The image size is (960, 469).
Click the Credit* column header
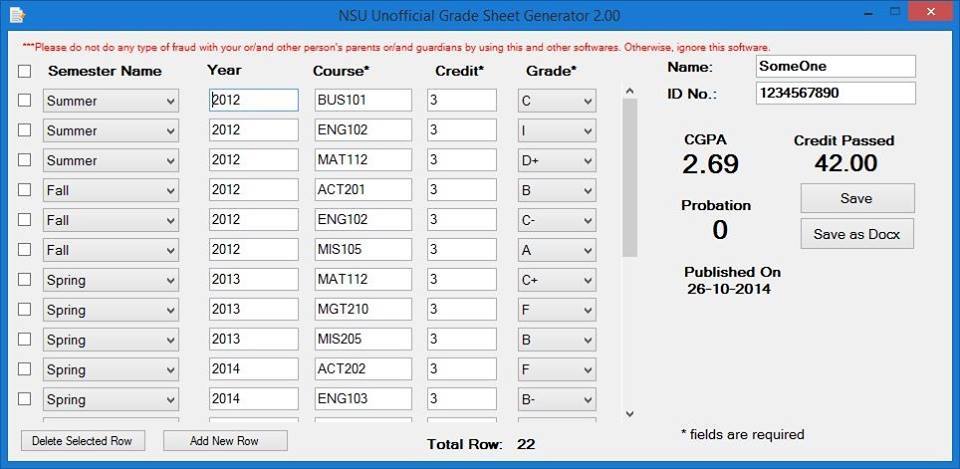pos(460,71)
